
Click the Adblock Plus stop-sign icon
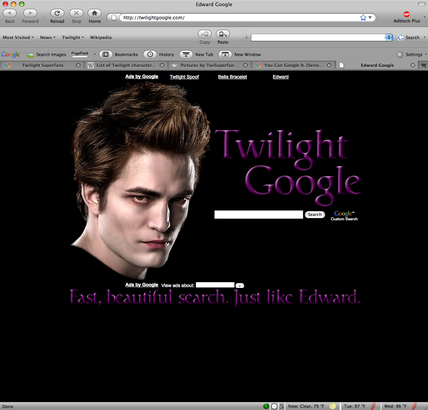tap(406, 14)
